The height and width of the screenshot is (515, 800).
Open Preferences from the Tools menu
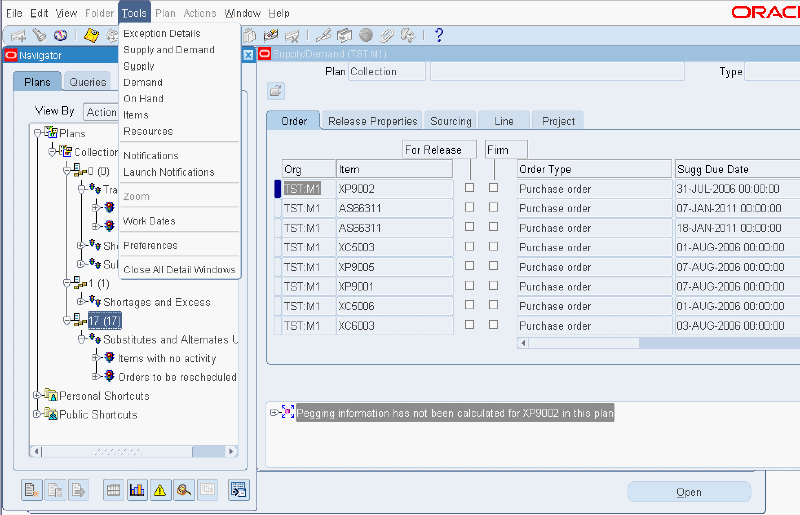coord(151,246)
